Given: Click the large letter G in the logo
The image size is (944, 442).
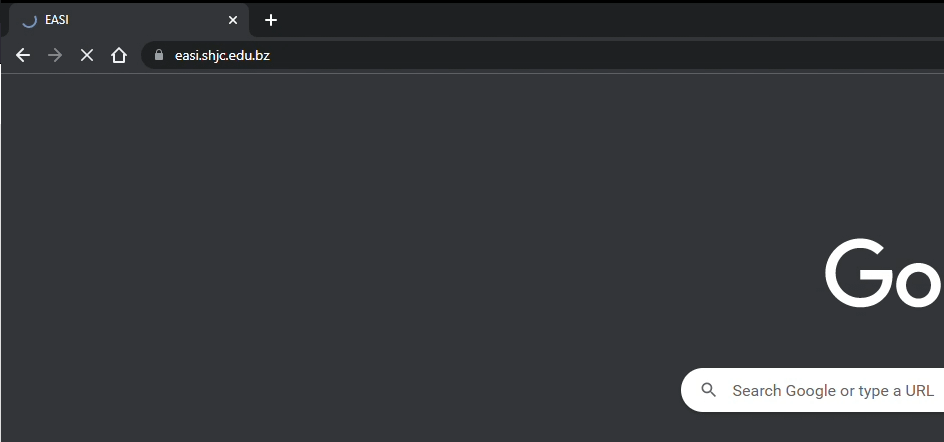Looking at the screenshot, I should click(859, 273).
